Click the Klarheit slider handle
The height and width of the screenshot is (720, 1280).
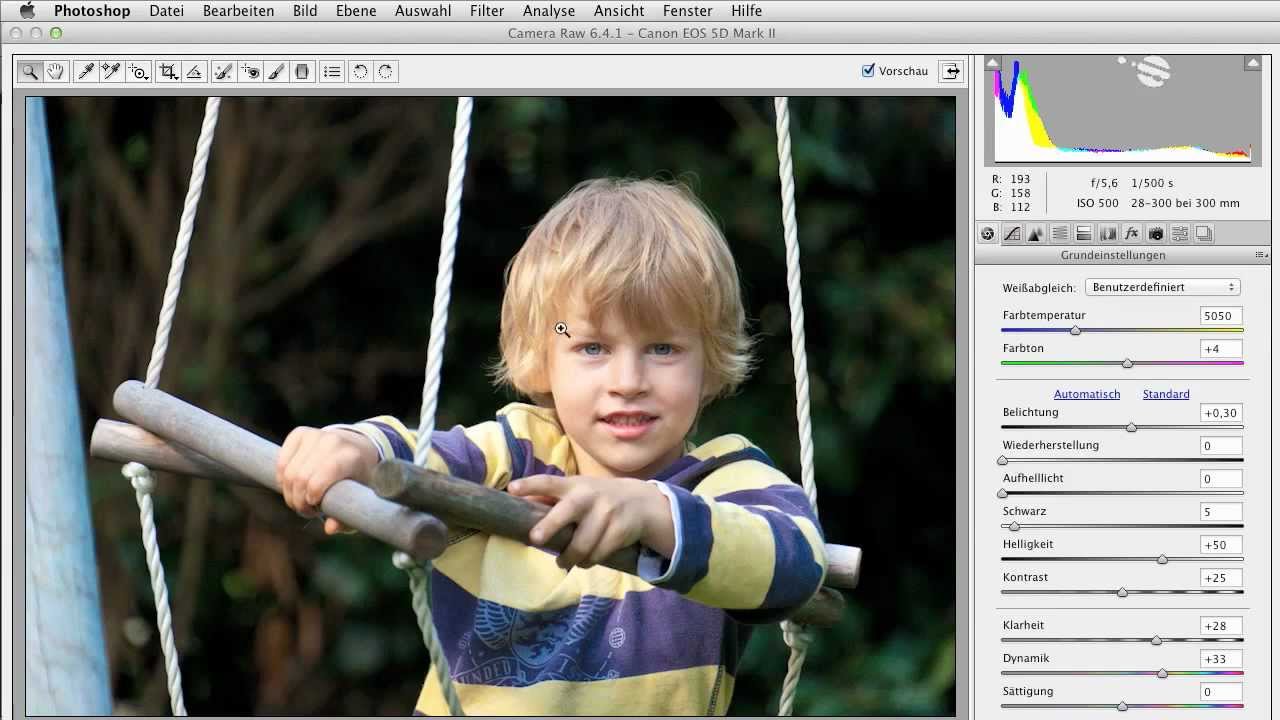[1156, 640]
